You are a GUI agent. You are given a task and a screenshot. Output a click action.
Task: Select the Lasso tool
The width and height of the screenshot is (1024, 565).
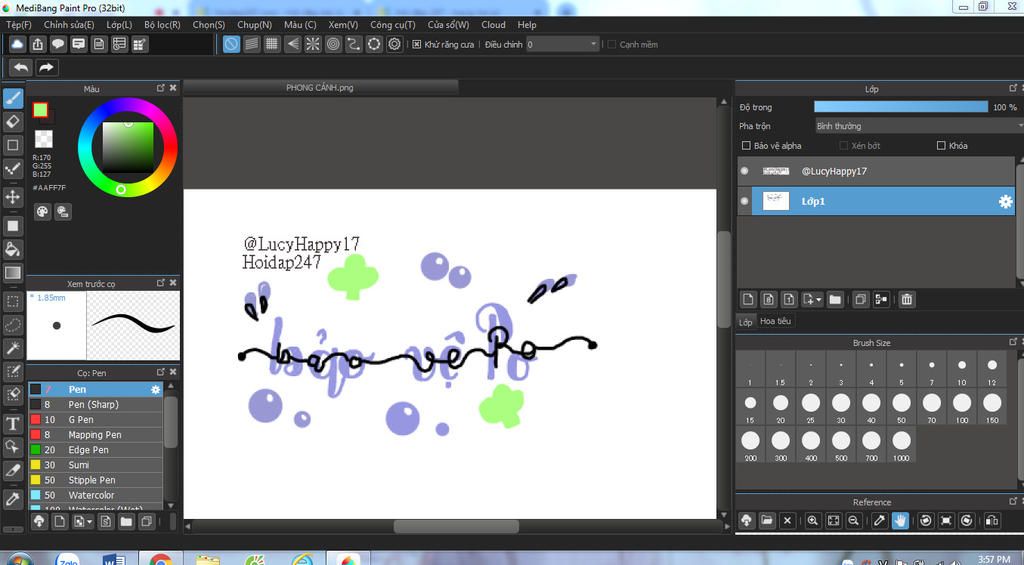(13, 325)
